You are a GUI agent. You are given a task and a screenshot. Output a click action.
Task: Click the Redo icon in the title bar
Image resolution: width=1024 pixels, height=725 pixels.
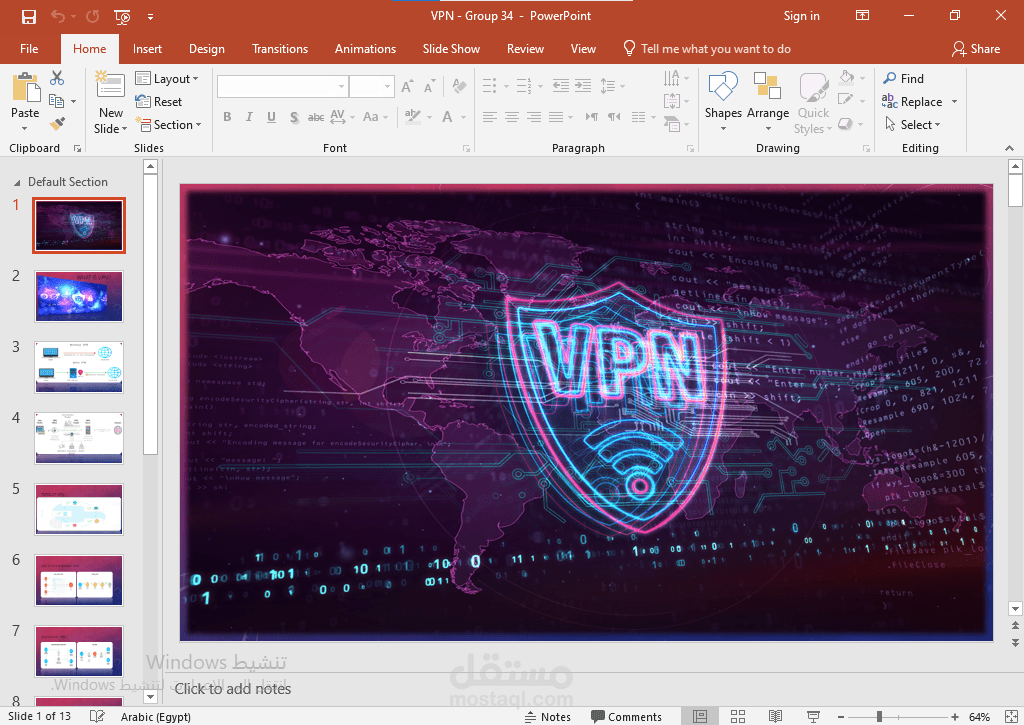point(93,16)
